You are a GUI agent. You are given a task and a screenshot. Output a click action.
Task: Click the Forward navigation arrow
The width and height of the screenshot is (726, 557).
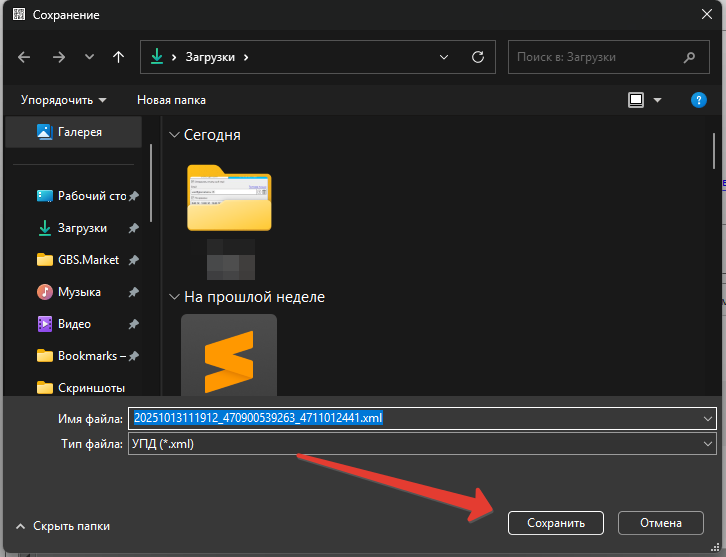coord(58,58)
